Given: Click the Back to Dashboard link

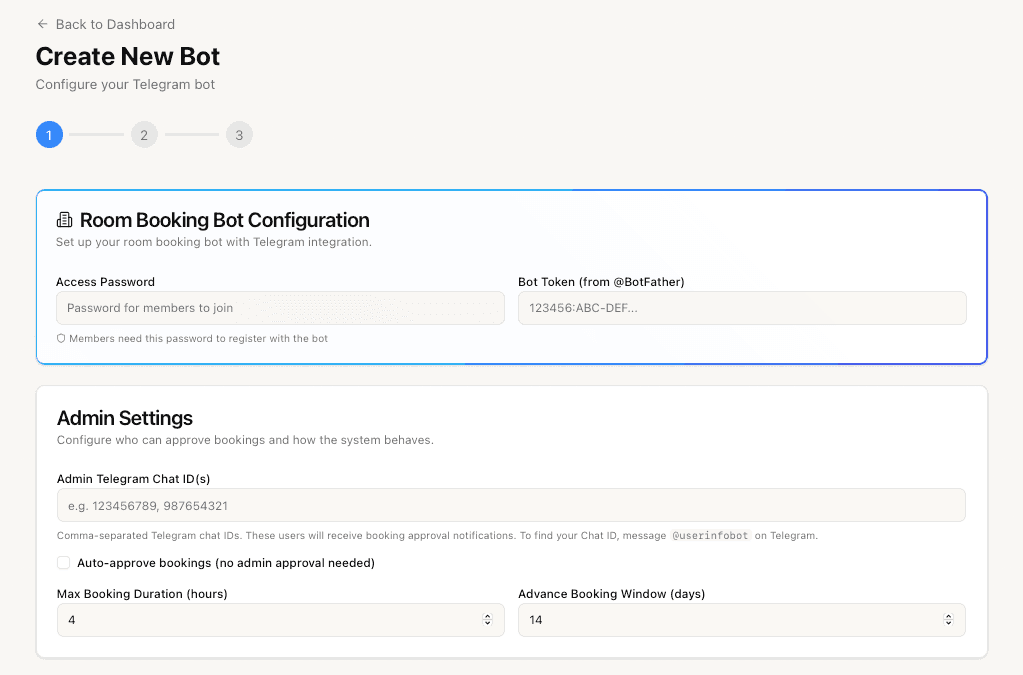Looking at the screenshot, I should [106, 24].
